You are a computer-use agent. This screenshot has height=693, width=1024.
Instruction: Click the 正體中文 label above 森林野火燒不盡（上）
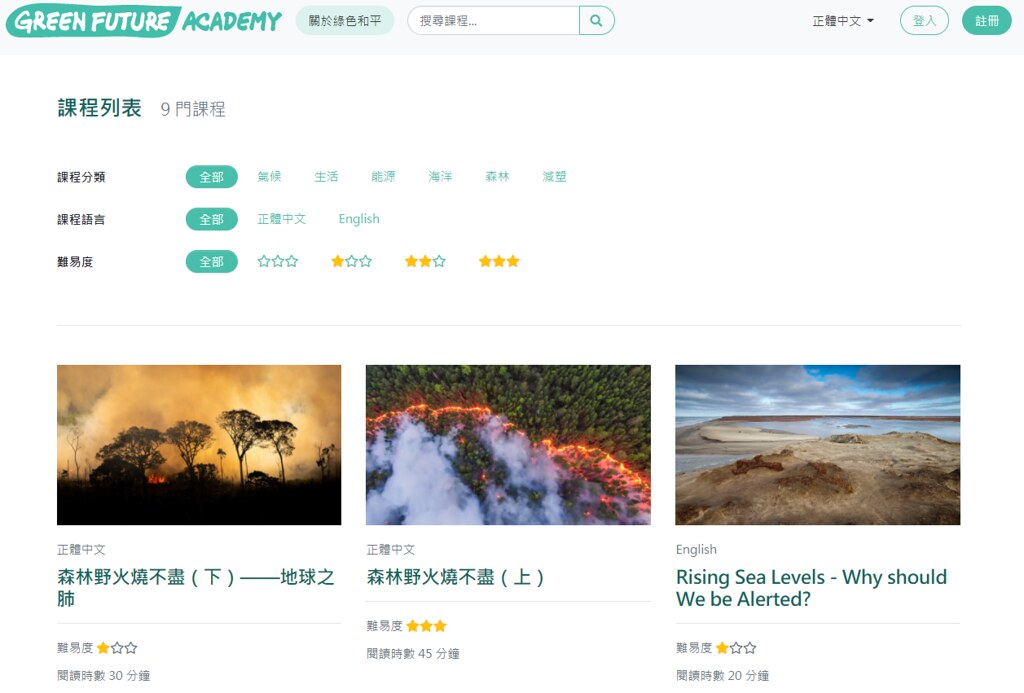pyautogui.click(x=391, y=550)
